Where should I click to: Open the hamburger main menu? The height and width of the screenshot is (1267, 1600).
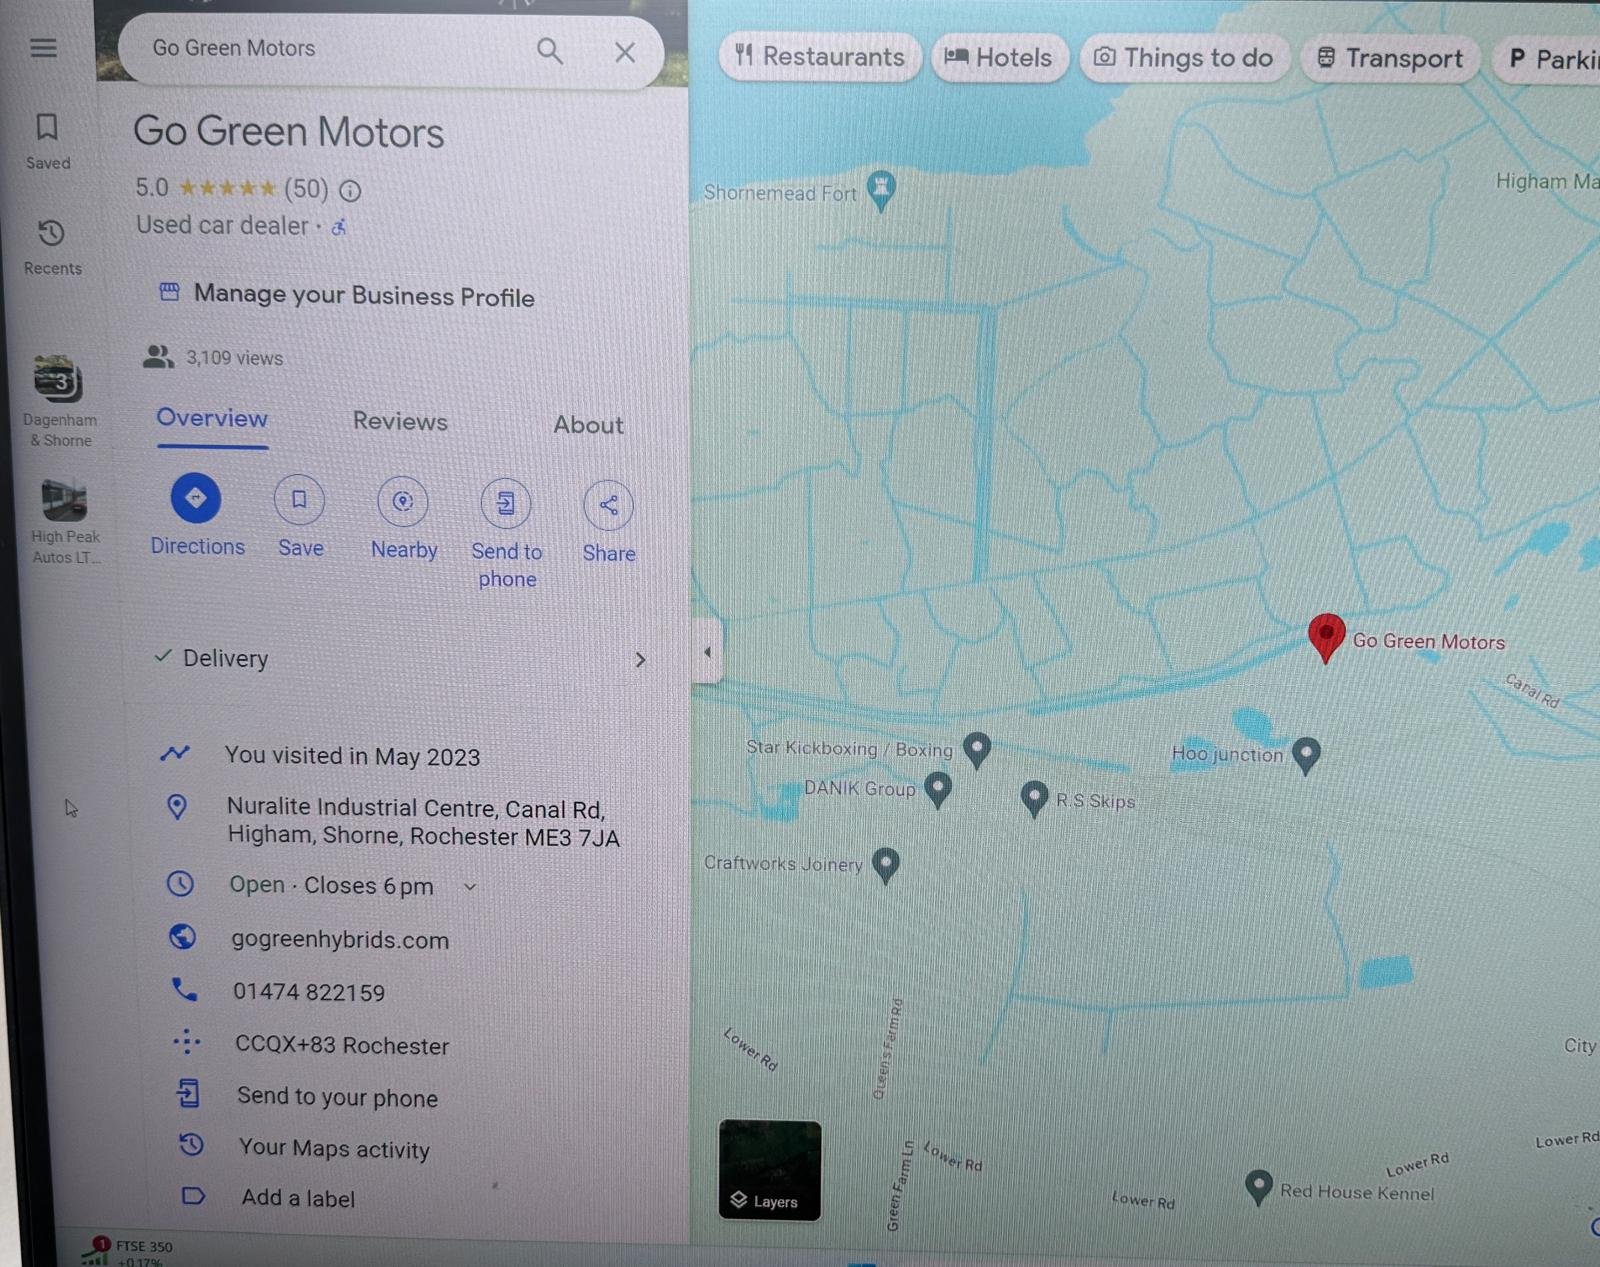click(43, 48)
